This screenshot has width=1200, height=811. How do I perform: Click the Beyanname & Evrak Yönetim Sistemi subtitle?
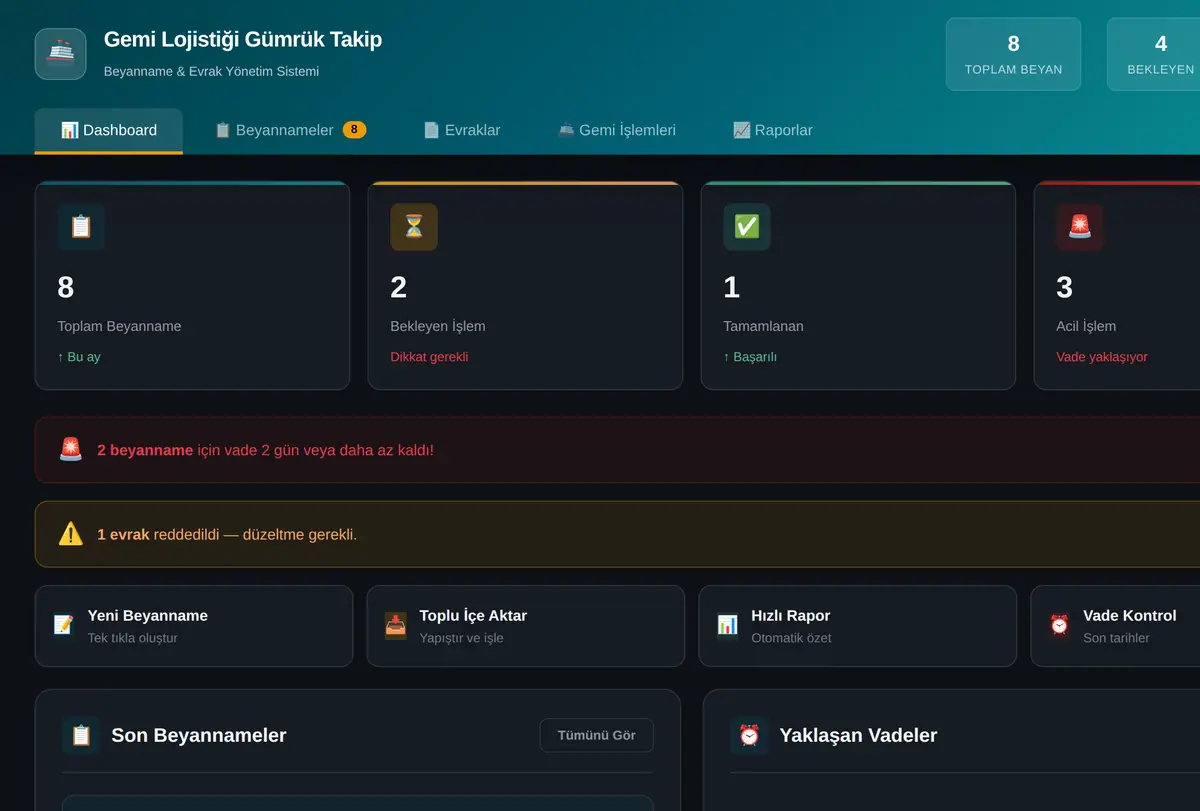coord(211,72)
